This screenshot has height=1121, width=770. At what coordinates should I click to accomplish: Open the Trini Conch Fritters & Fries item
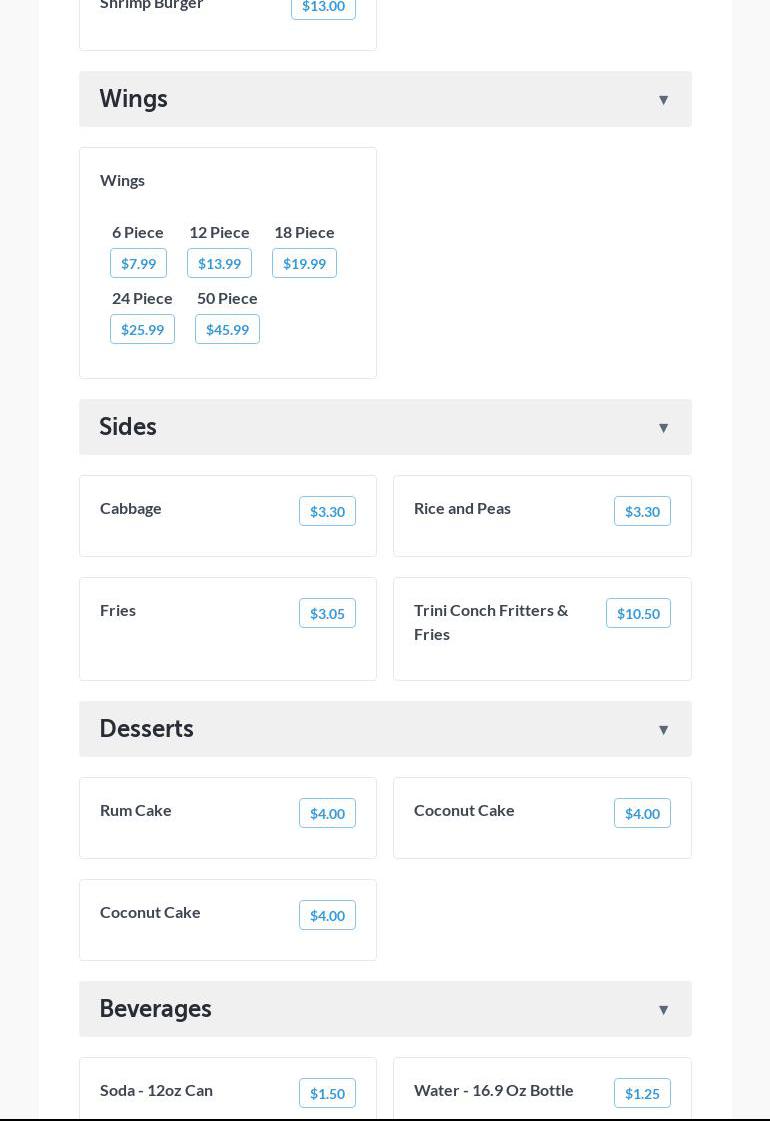(x=491, y=621)
